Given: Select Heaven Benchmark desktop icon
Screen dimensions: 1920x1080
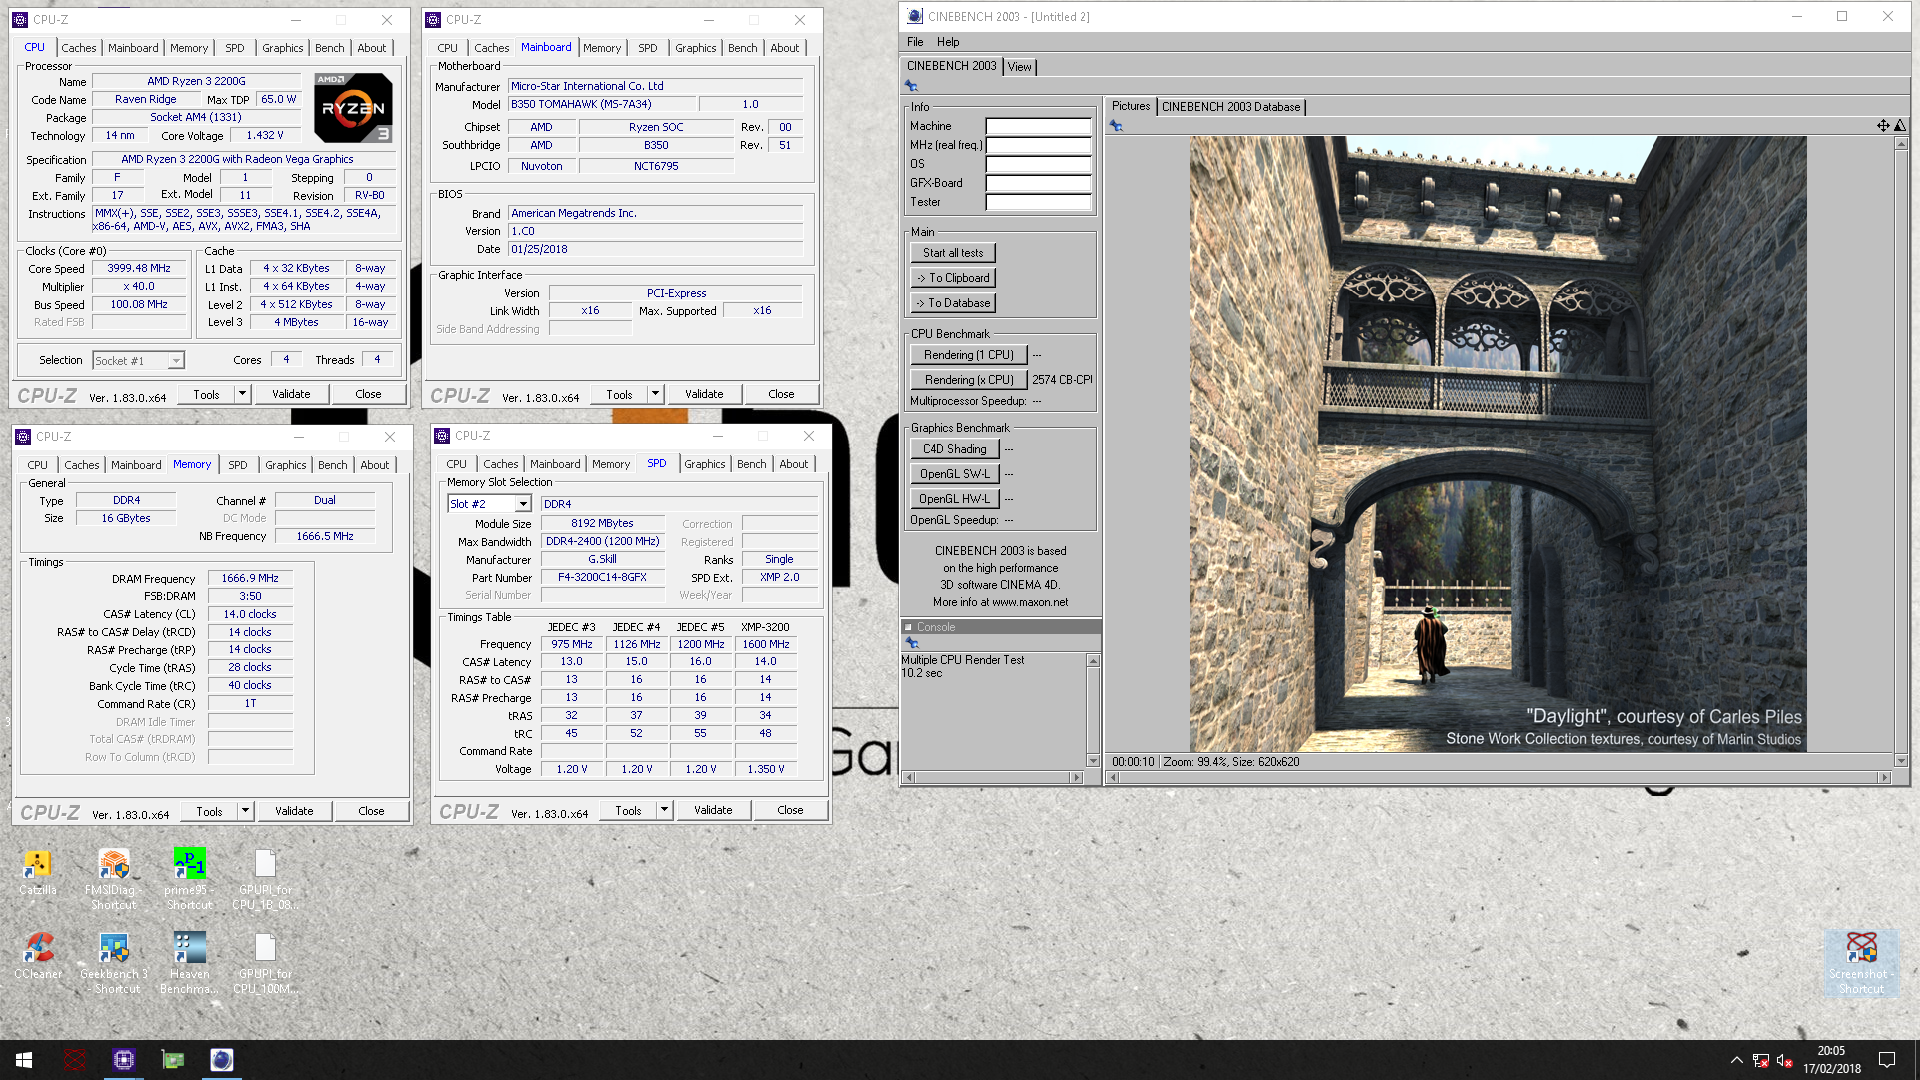Looking at the screenshot, I should coord(189,963).
